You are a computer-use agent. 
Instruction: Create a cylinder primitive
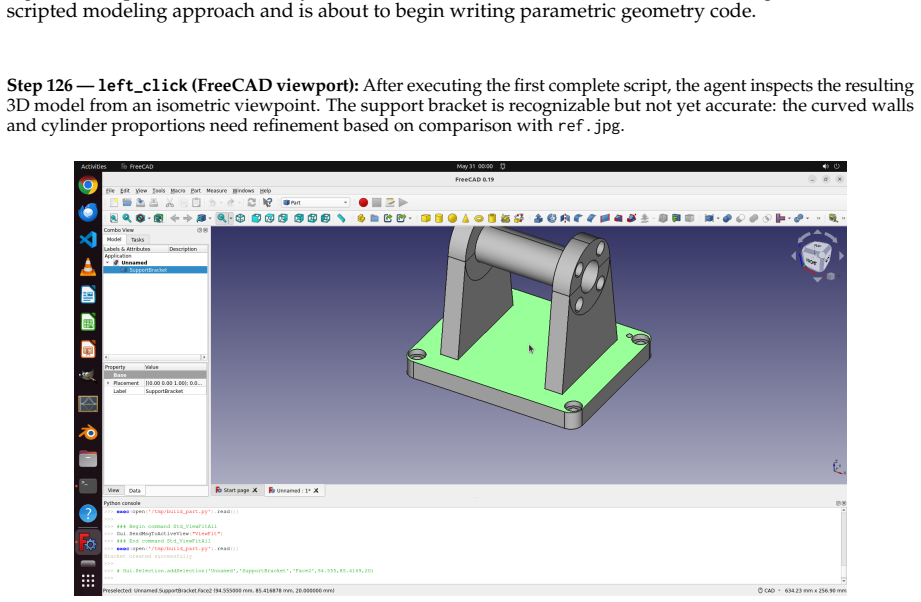click(439, 218)
